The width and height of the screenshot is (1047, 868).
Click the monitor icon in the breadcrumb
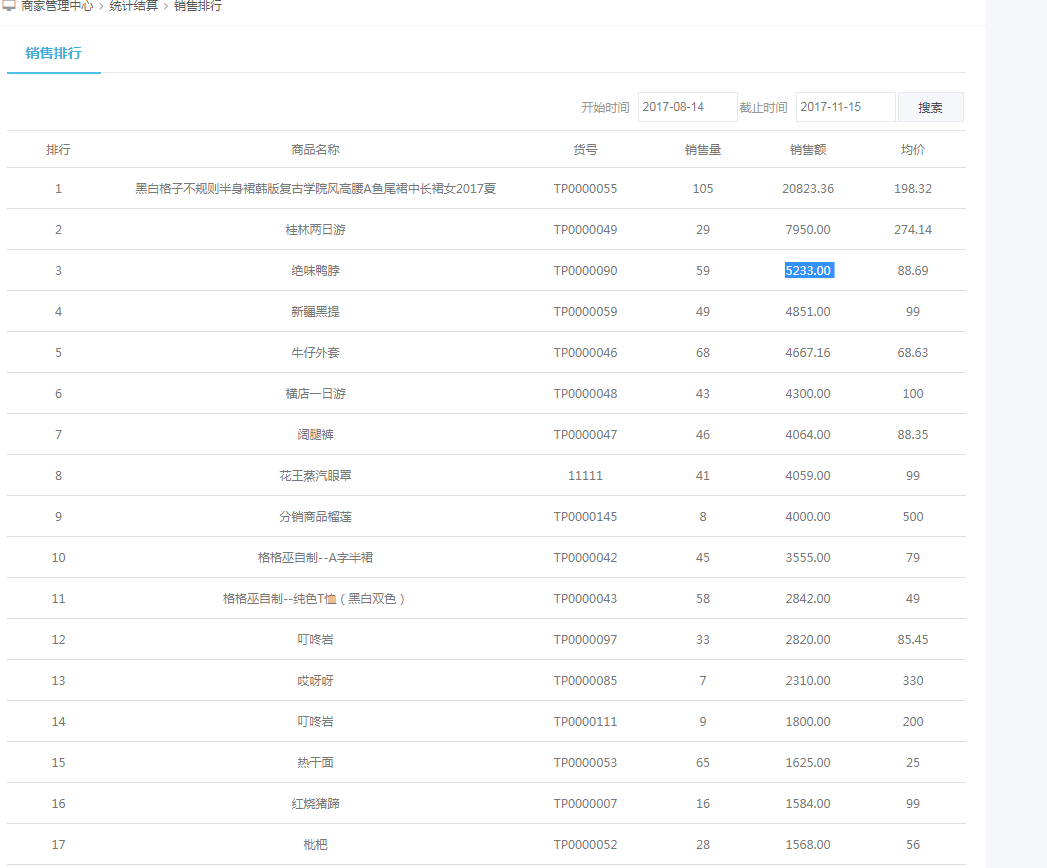[x=9, y=6]
